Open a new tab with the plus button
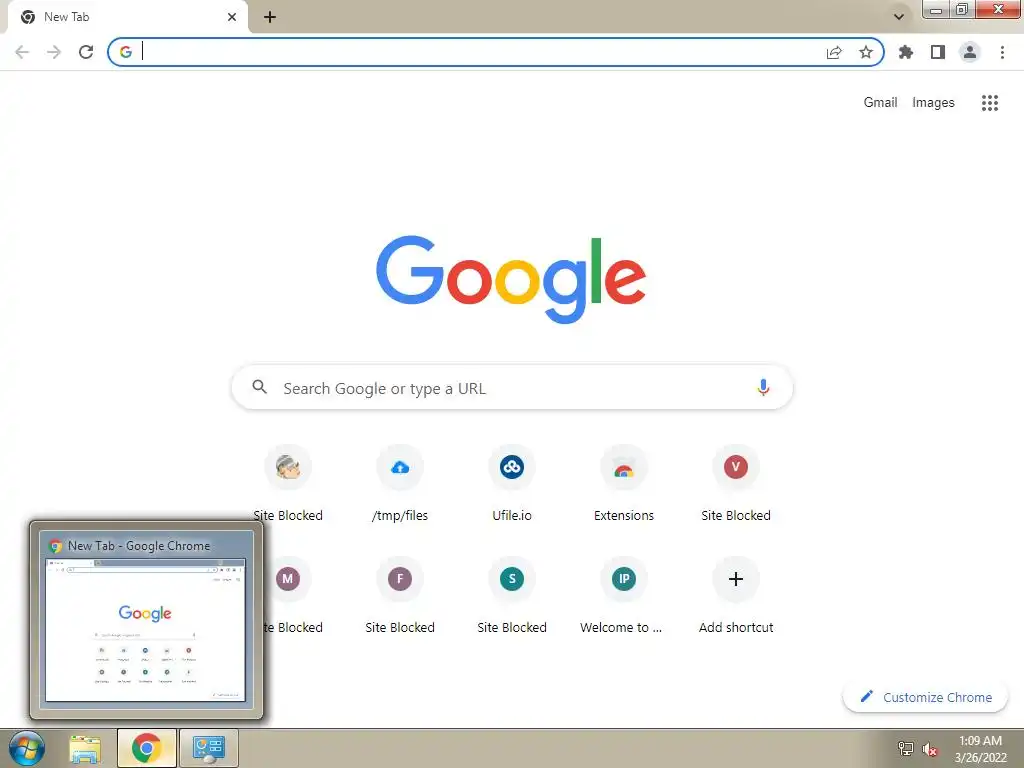The width and height of the screenshot is (1024, 768). pyautogui.click(x=270, y=17)
